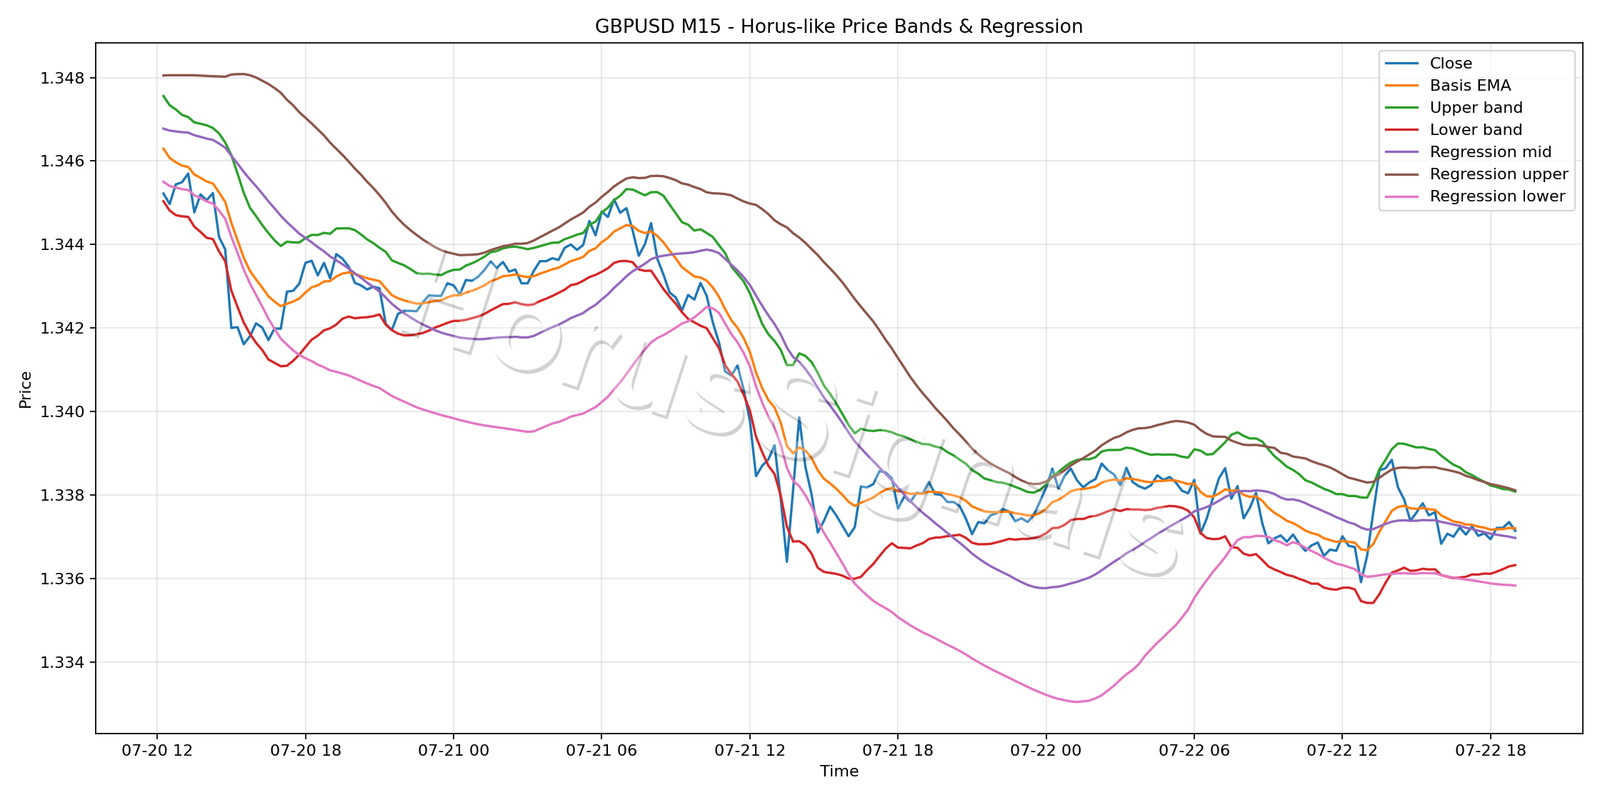Click the '07-21 12' x-axis tick label
Image resolution: width=1600 pixels, height=800 pixels.
pos(749,750)
